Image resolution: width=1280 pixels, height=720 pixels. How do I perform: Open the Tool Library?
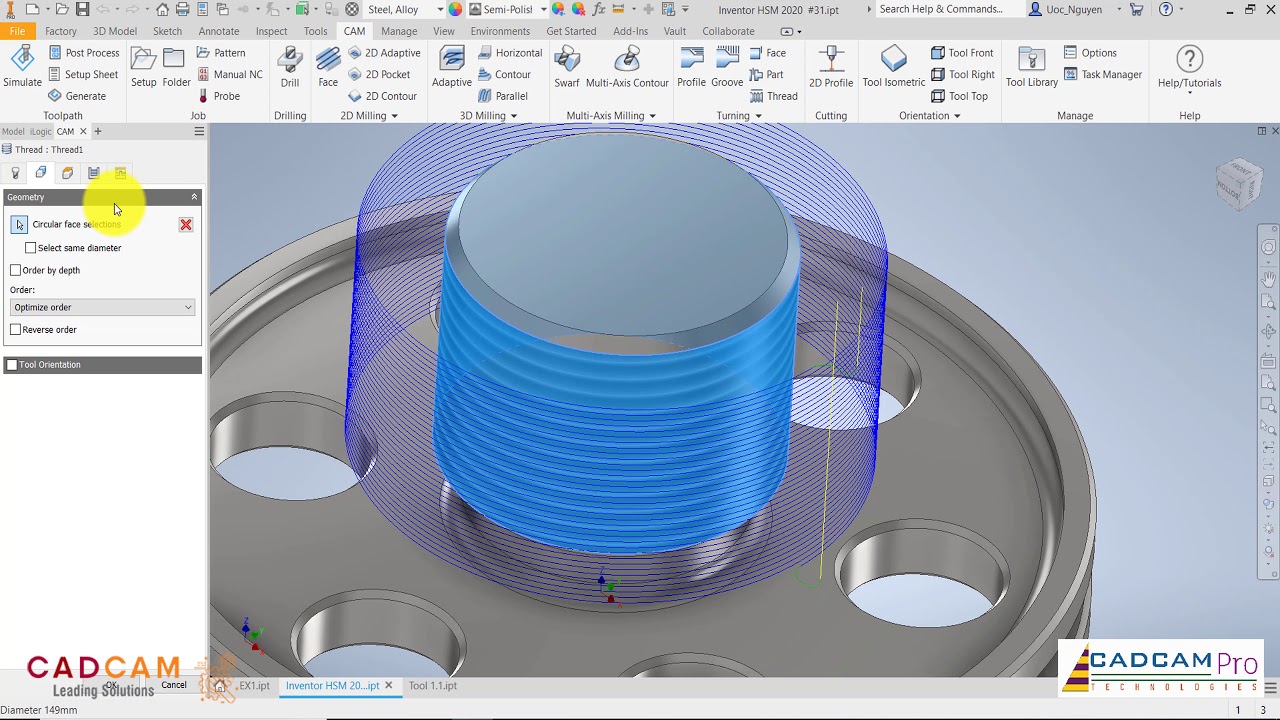tap(1032, 67)
